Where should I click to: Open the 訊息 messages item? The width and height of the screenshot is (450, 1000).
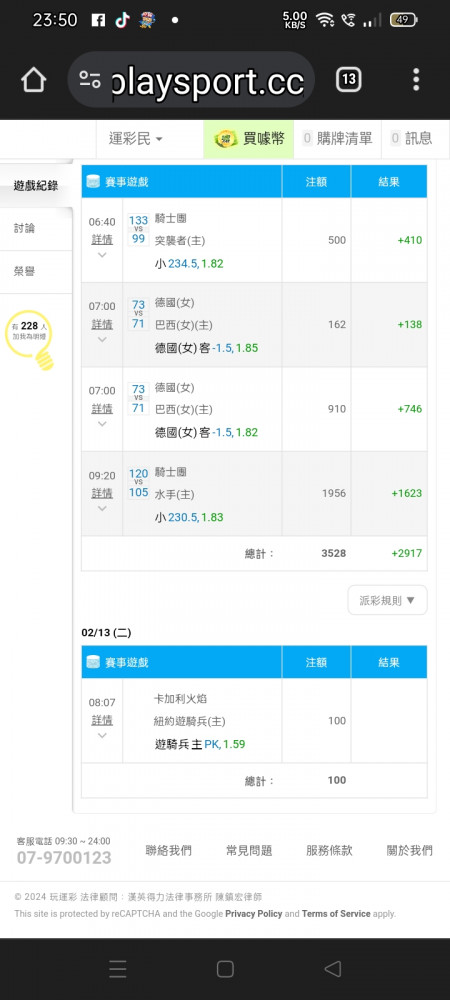411,138
